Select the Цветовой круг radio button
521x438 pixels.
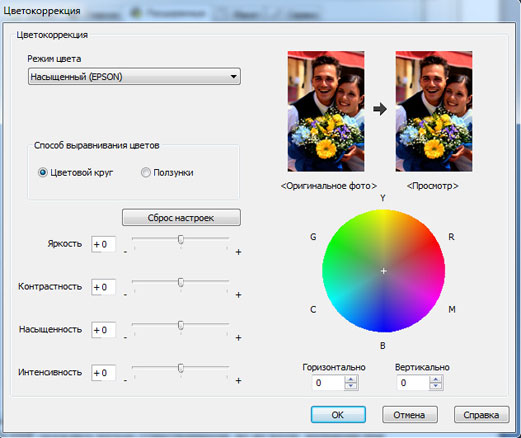click(43, 173)
